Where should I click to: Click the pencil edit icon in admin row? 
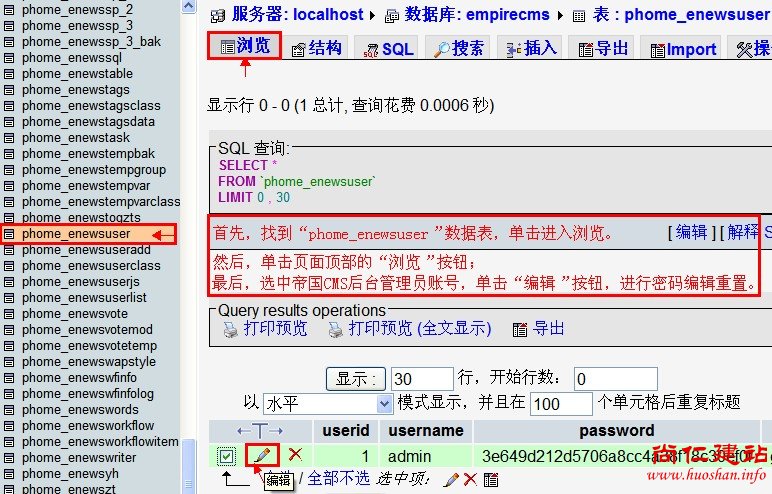tap(262, 455)
